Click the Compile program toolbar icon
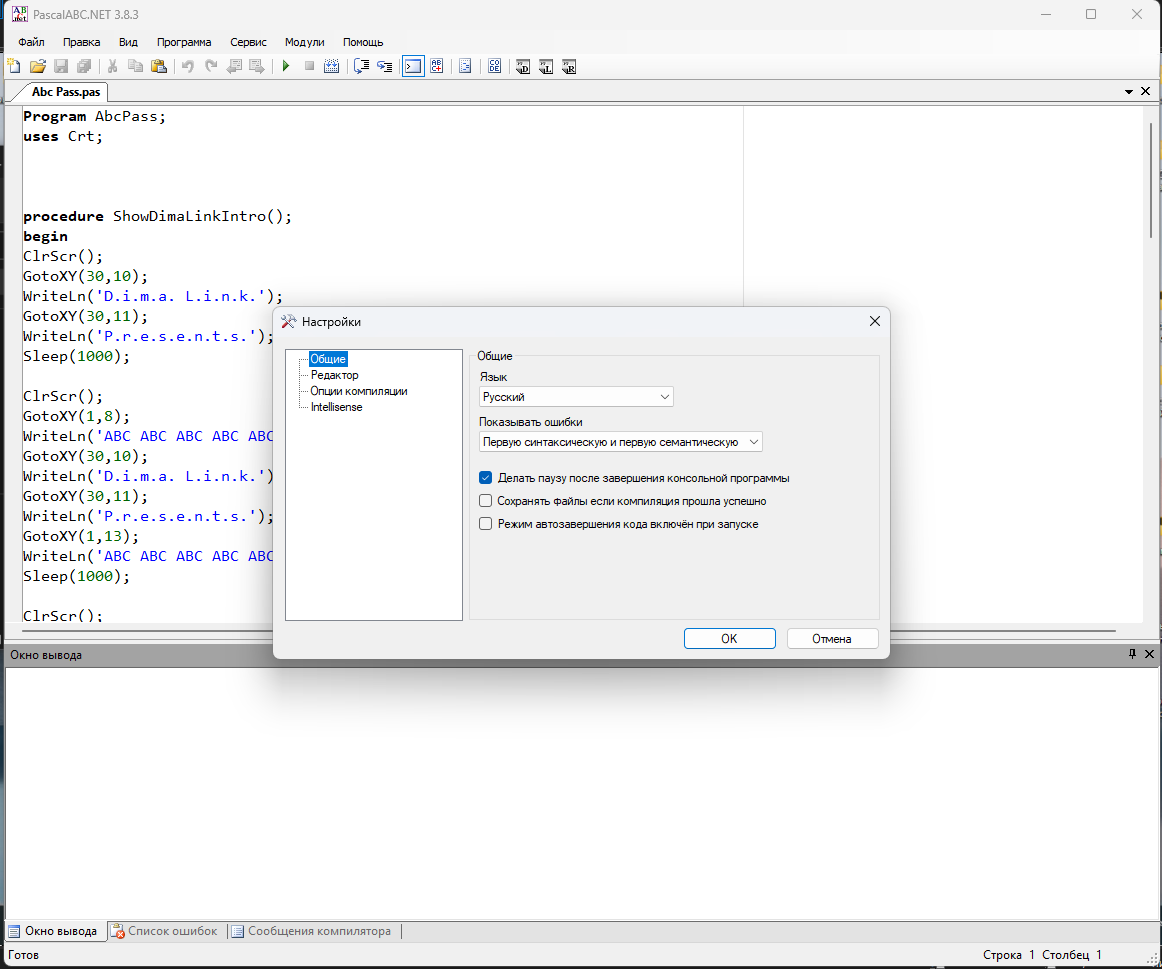Screen dimensions: 1162x969 [332, 66]
